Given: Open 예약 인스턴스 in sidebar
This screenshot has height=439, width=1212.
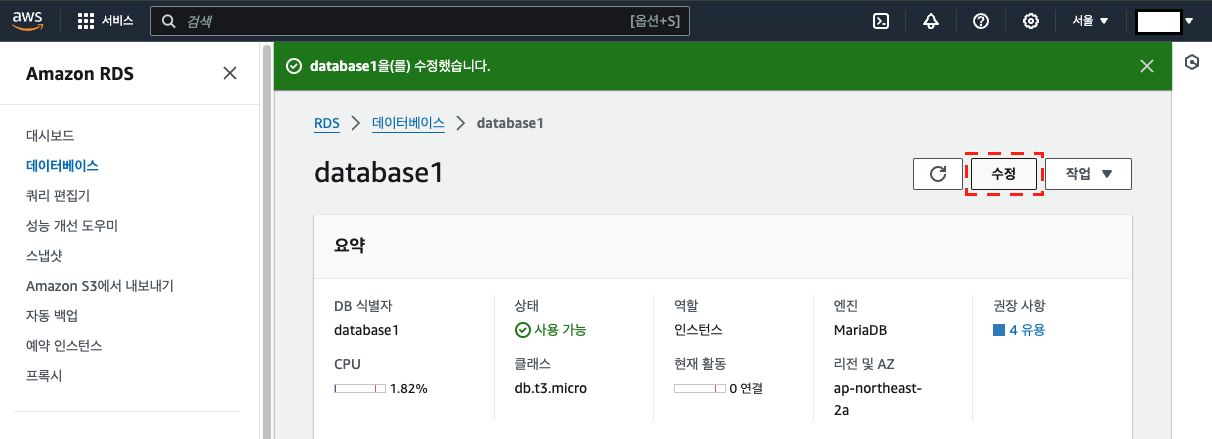Looking at the screenshot, I should [x=64, y=345].
